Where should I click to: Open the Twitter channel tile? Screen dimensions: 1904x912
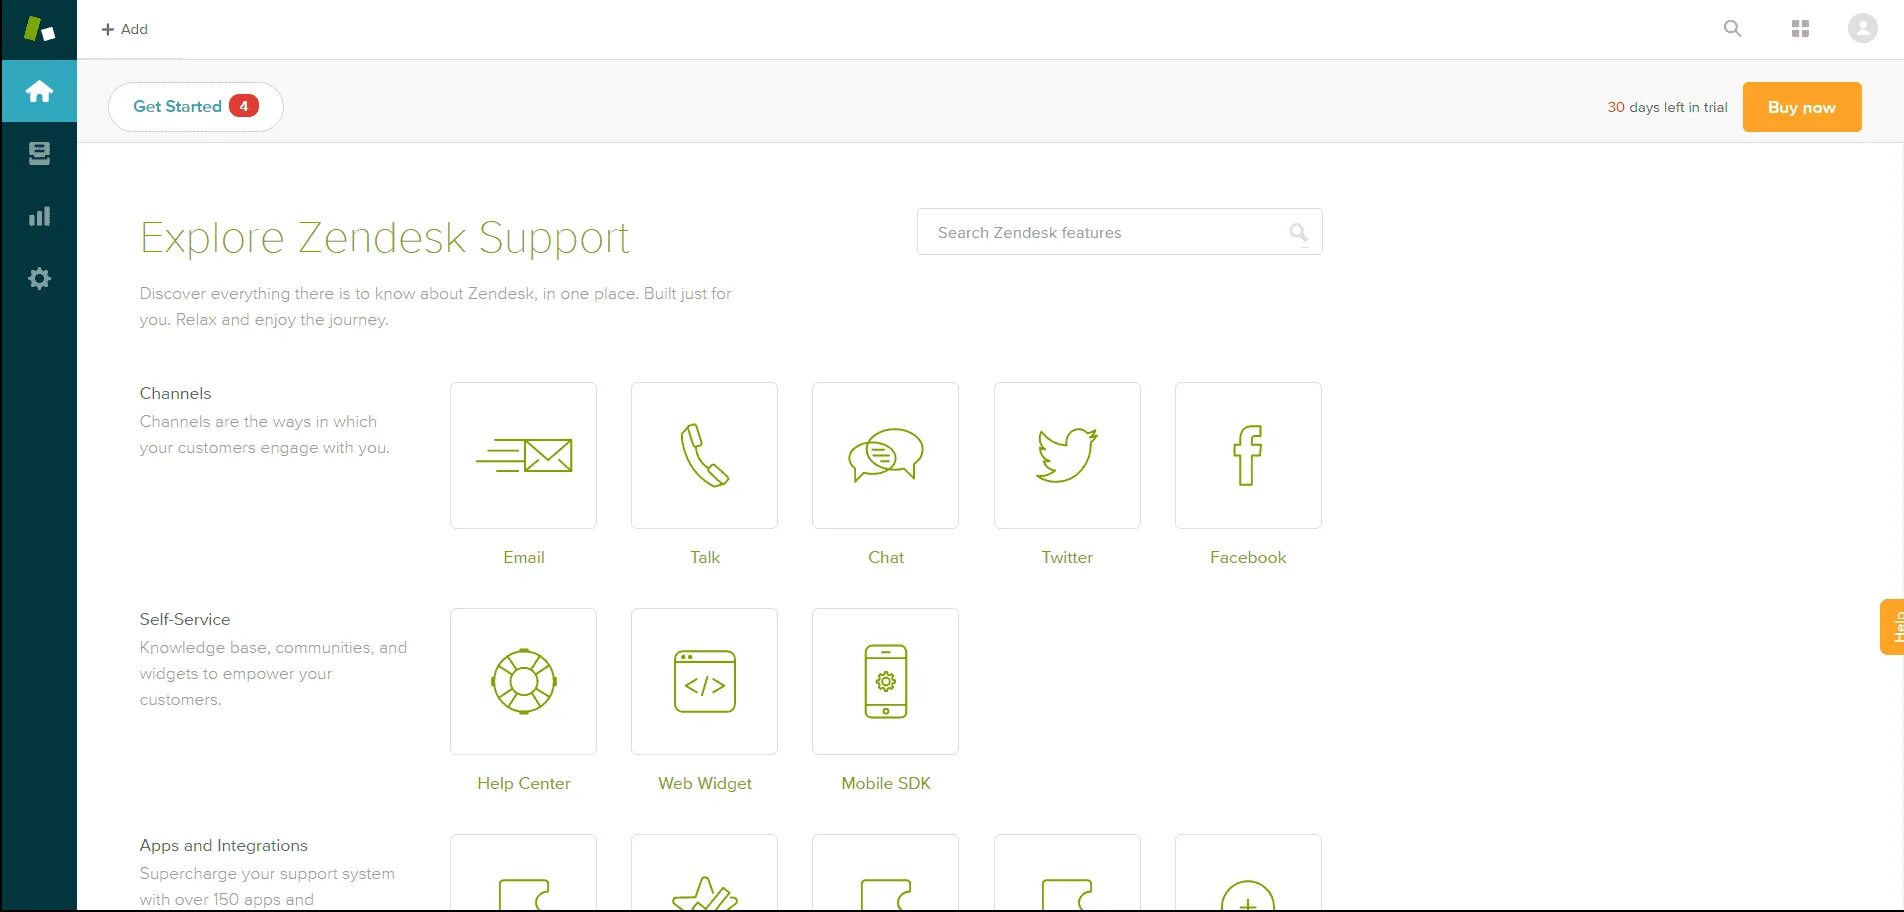(1067, 455)
